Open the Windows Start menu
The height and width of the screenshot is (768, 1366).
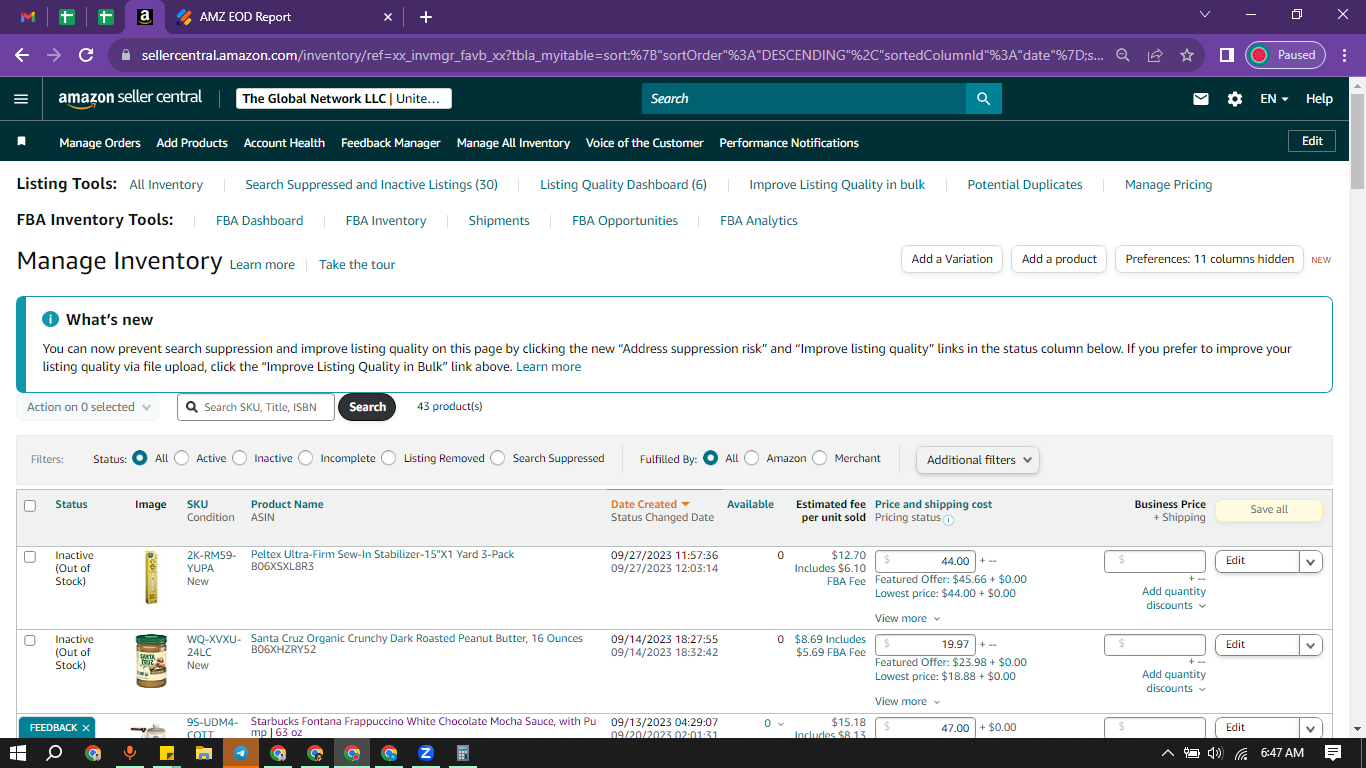[17, 753]
